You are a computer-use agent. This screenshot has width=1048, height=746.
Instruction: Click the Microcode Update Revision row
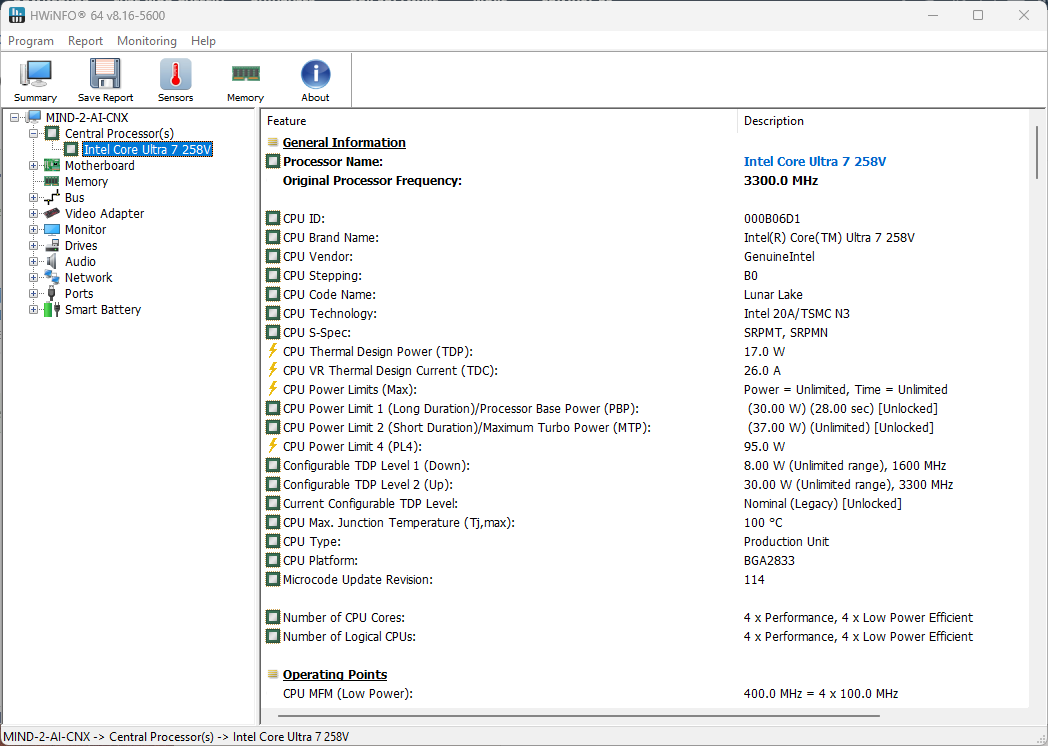coord(645,580)
